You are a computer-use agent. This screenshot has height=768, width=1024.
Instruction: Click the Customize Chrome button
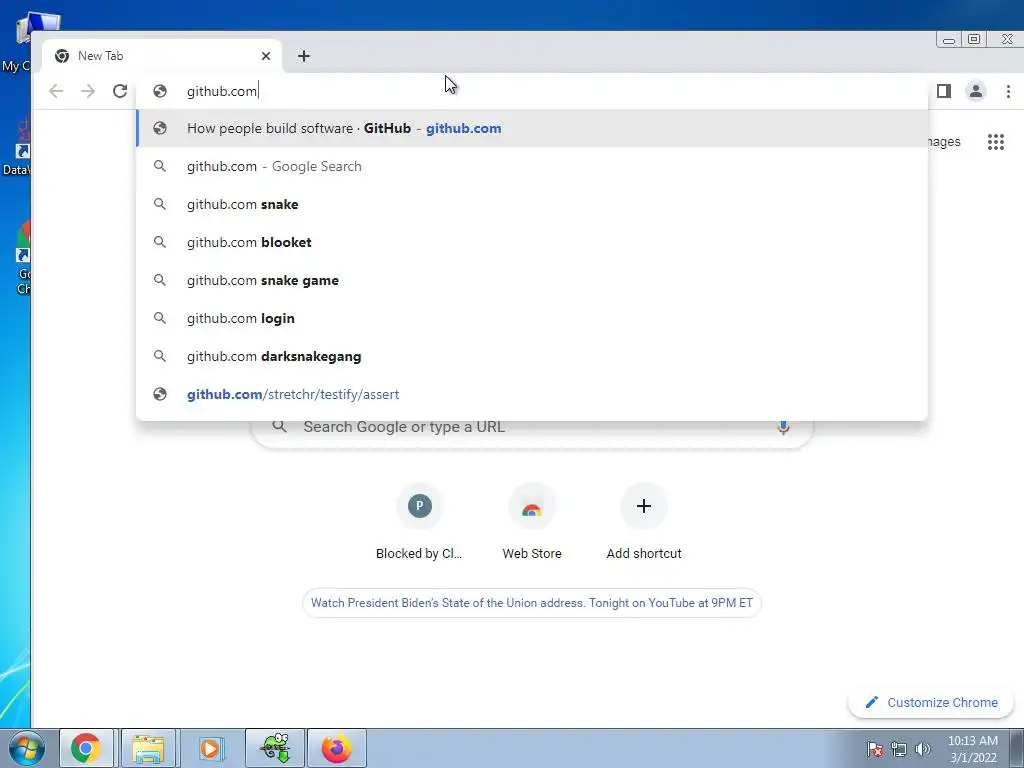(931, 703)
